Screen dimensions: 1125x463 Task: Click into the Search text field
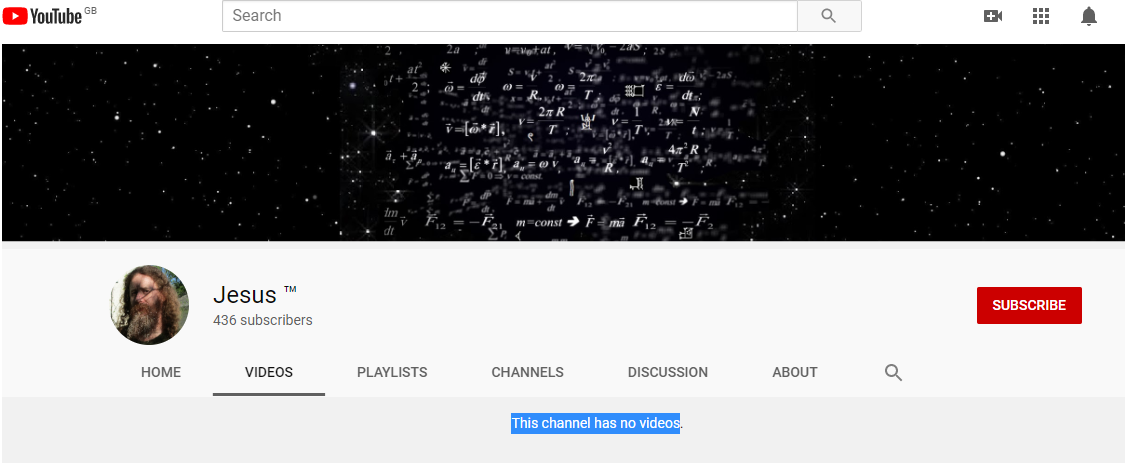(509, 16)
